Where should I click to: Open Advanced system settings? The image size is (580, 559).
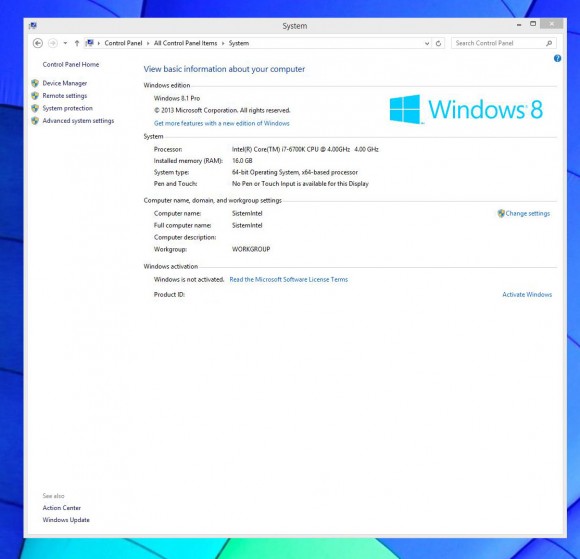pyautogui.click(x=78, y=121)
